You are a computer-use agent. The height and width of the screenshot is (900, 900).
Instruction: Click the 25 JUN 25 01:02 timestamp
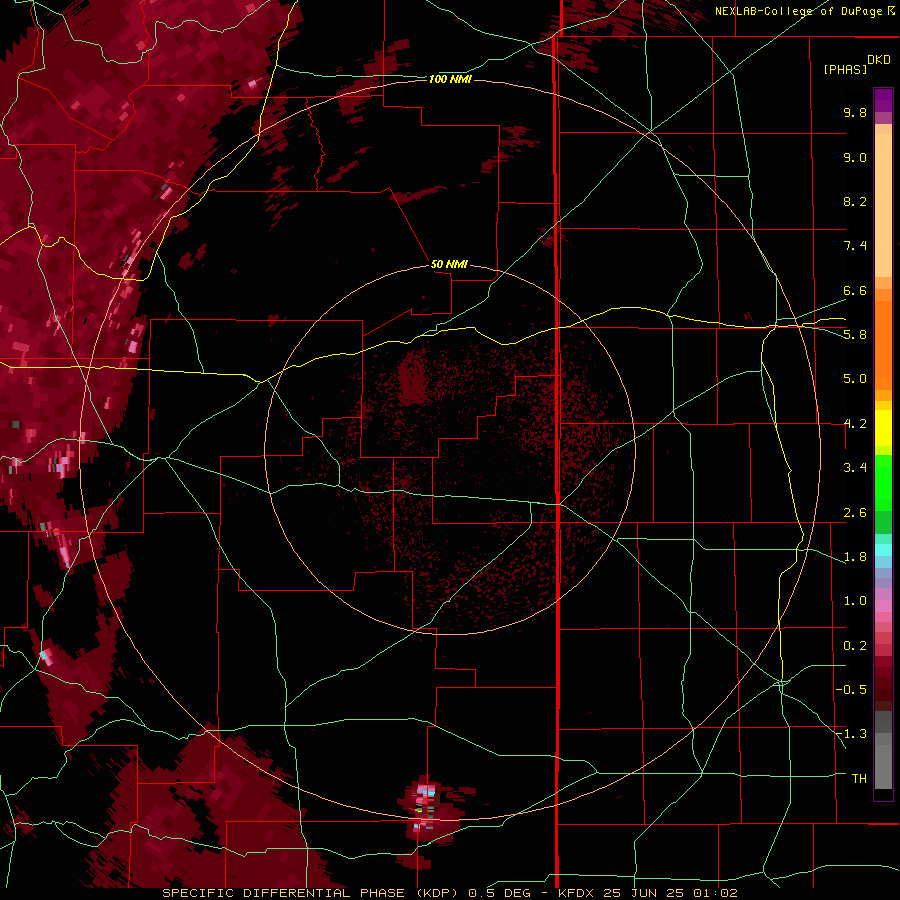670,893
